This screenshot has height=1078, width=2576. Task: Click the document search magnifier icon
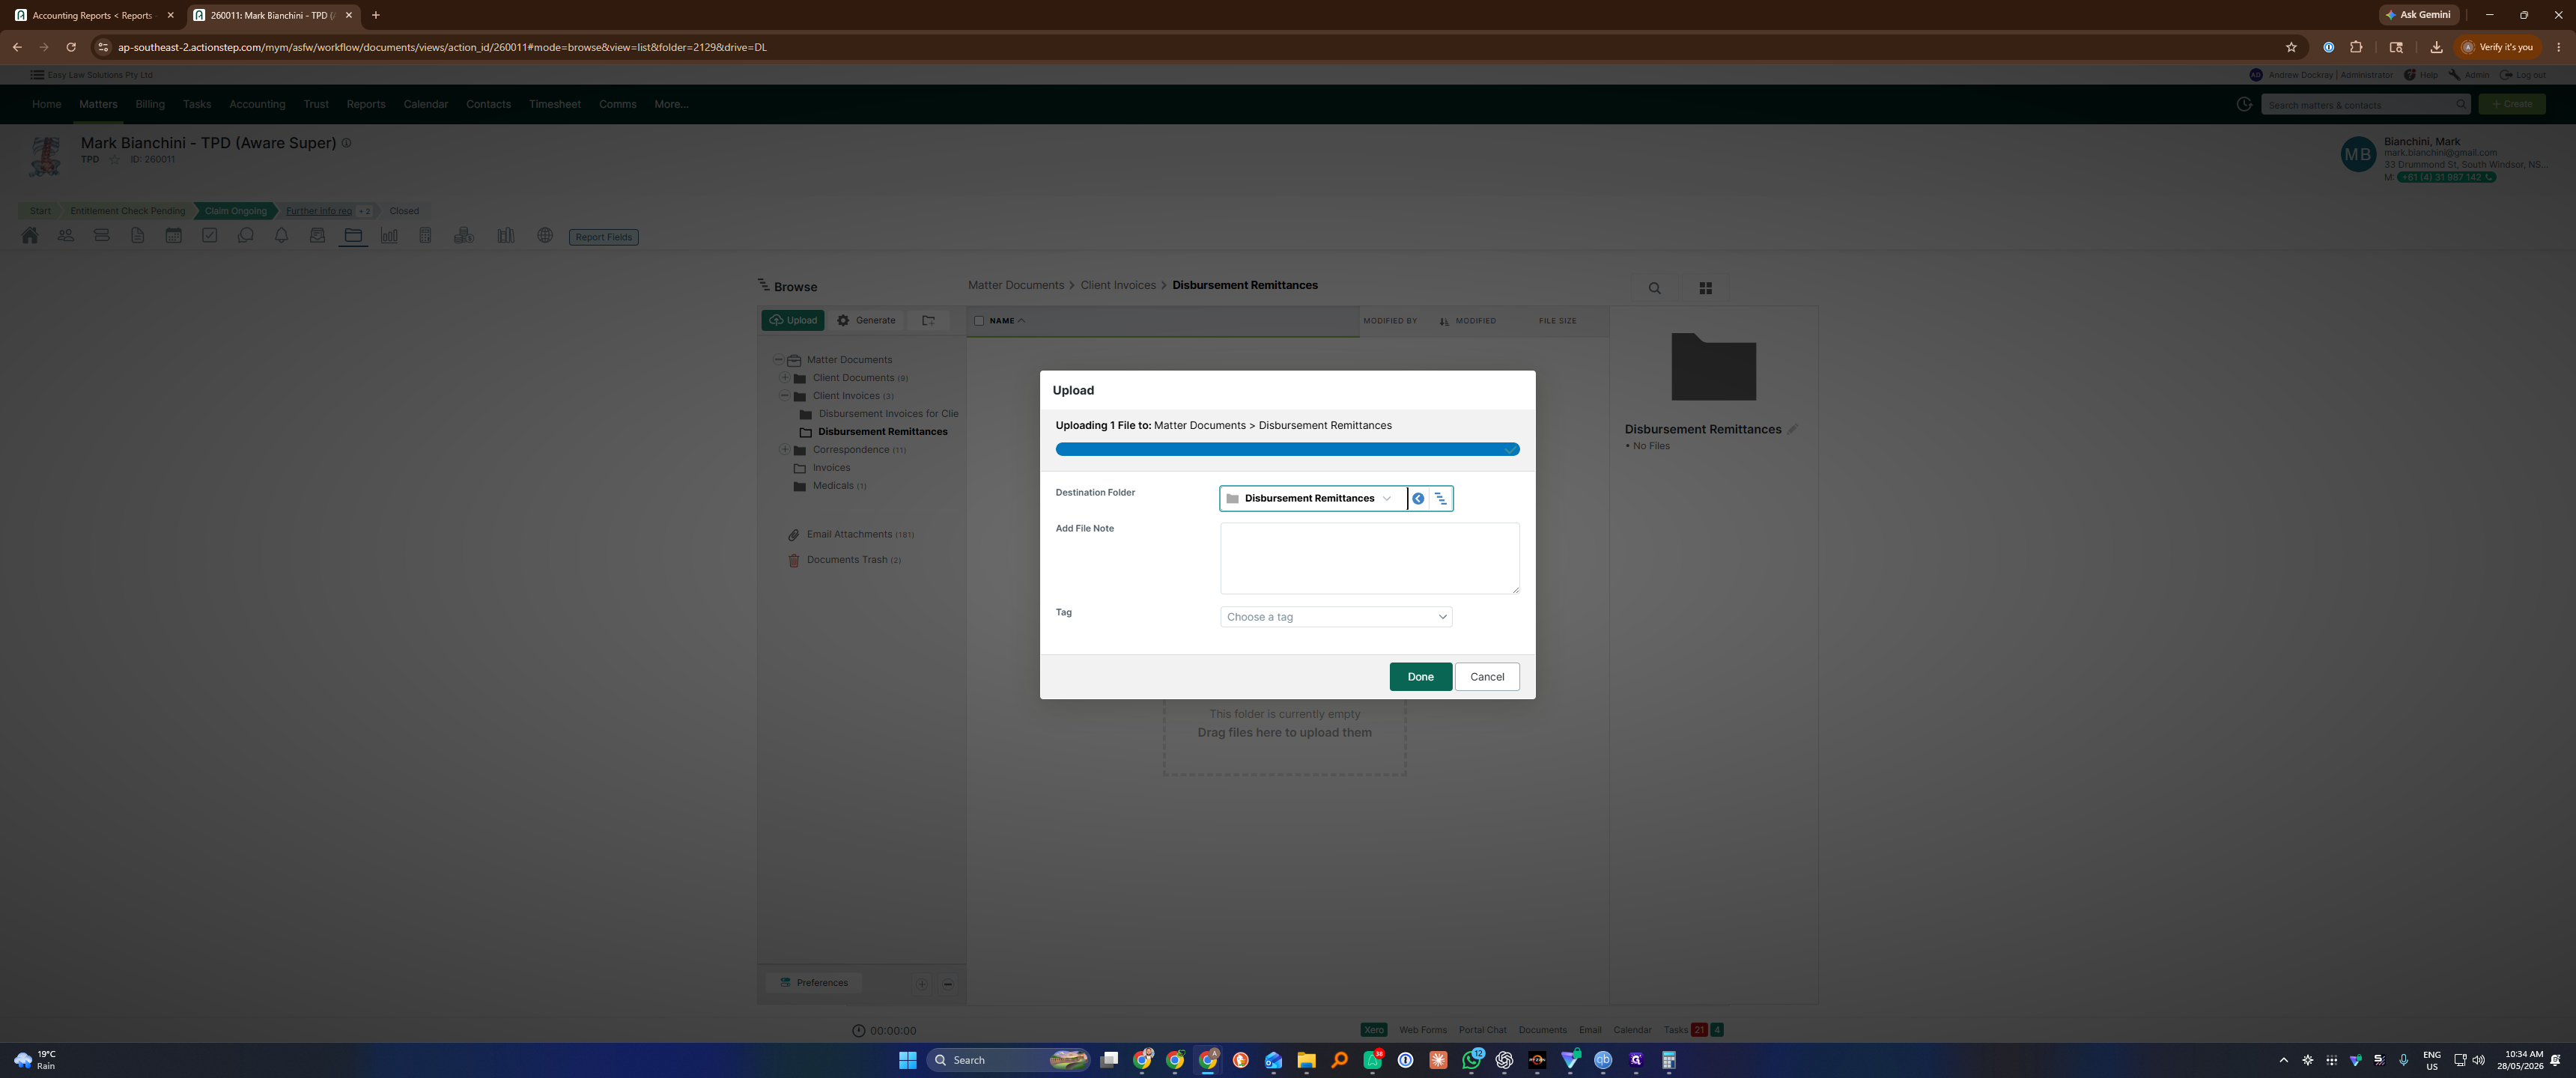(1655, 288)
